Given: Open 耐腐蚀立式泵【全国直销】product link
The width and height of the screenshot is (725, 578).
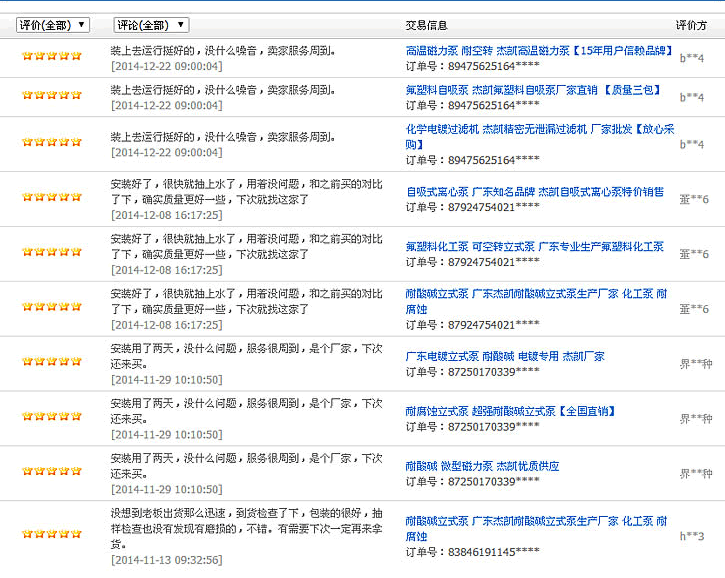Looking at the screenshot, I should pos(511,411).
